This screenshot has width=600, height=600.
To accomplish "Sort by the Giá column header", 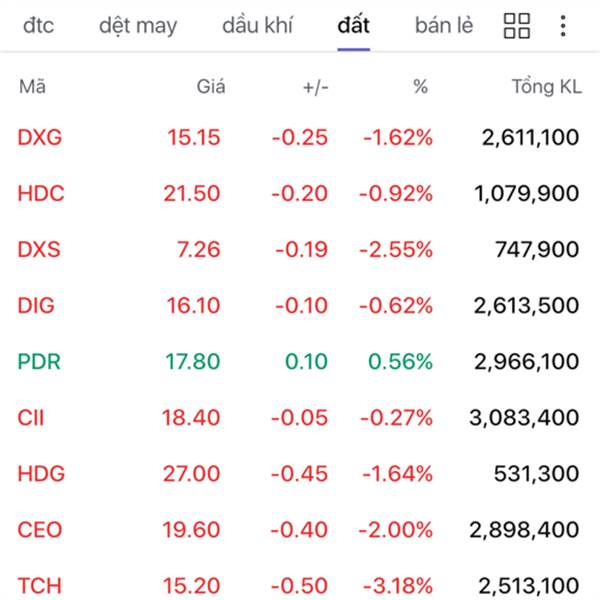I will (210, 87).
